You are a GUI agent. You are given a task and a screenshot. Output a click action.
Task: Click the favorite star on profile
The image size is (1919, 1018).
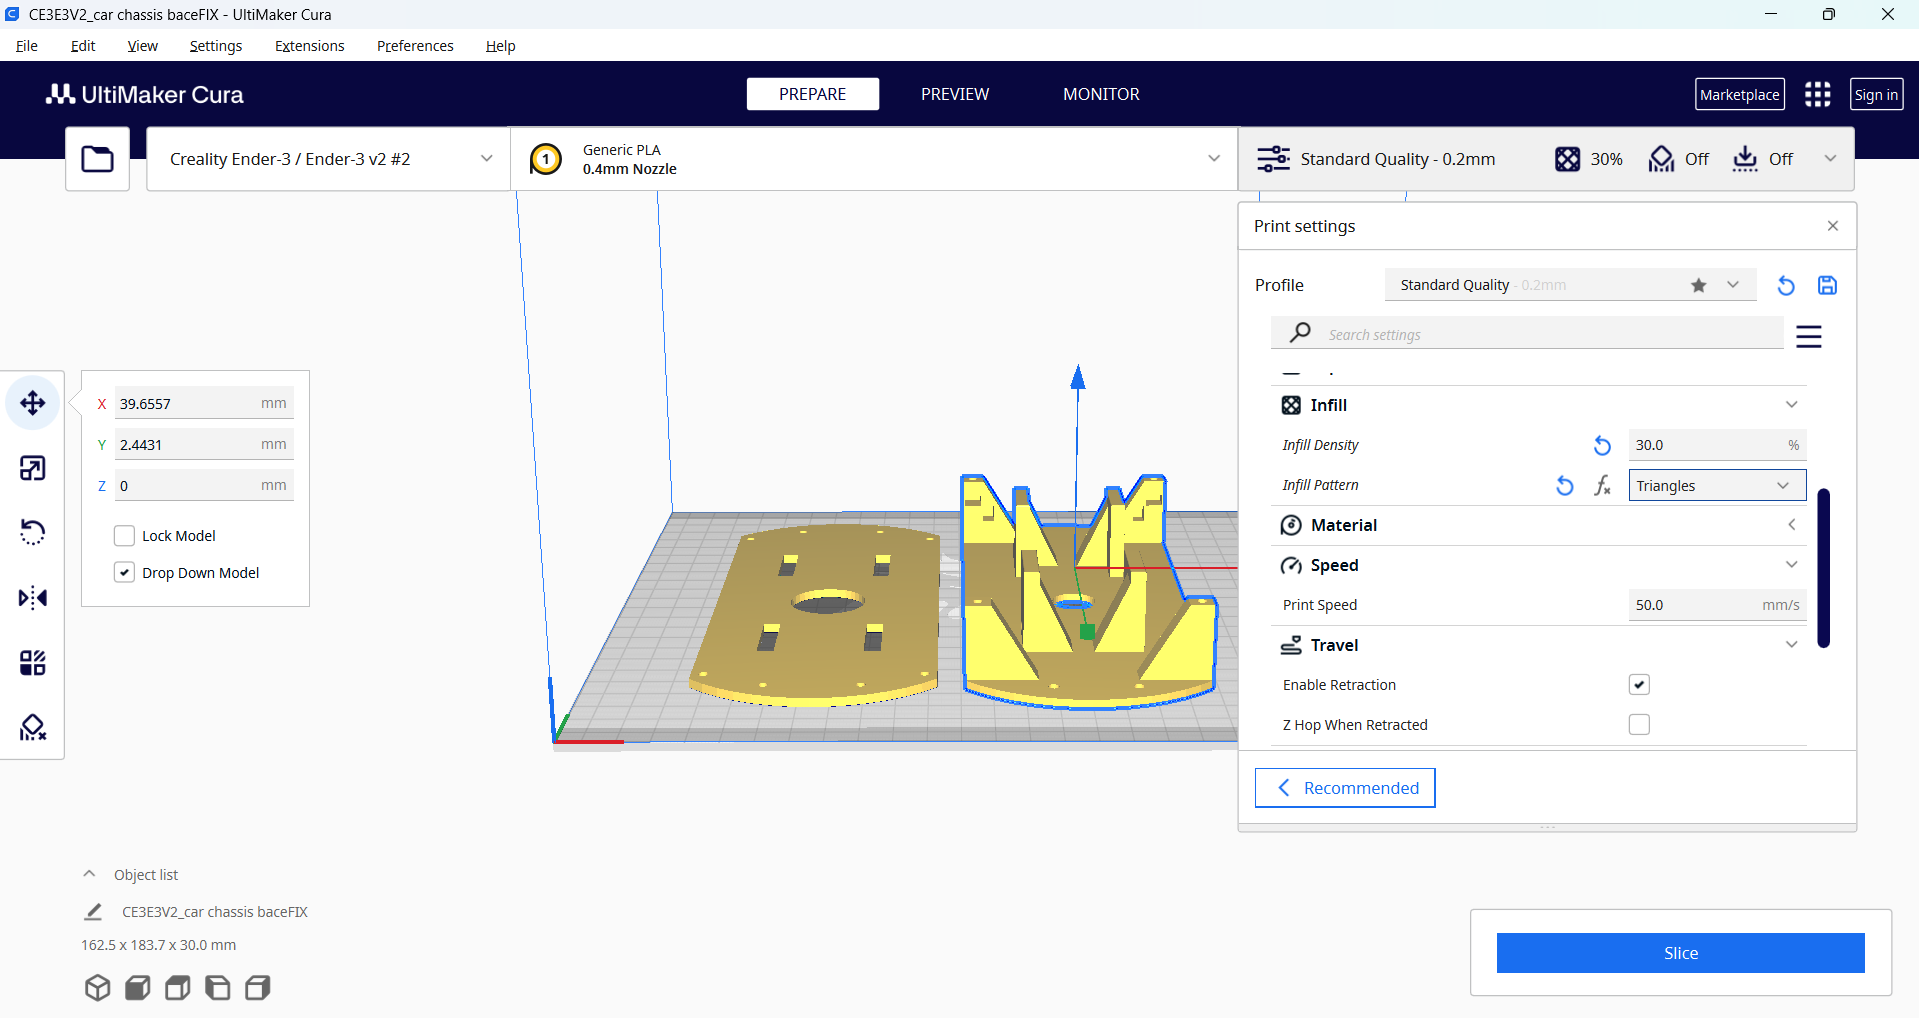[1698, 285]
